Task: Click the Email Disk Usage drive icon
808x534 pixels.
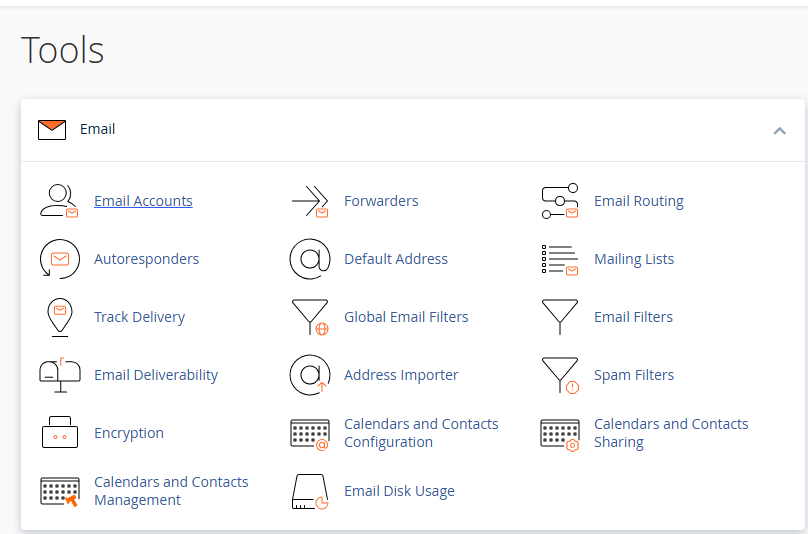Action: [x=310, y=492]
